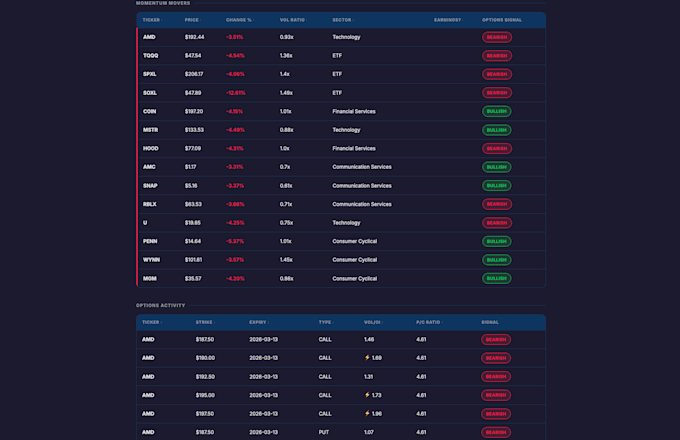The image size is (680, 440).
Task: Select the PENN ticker
Action: (x=150, y=241)
